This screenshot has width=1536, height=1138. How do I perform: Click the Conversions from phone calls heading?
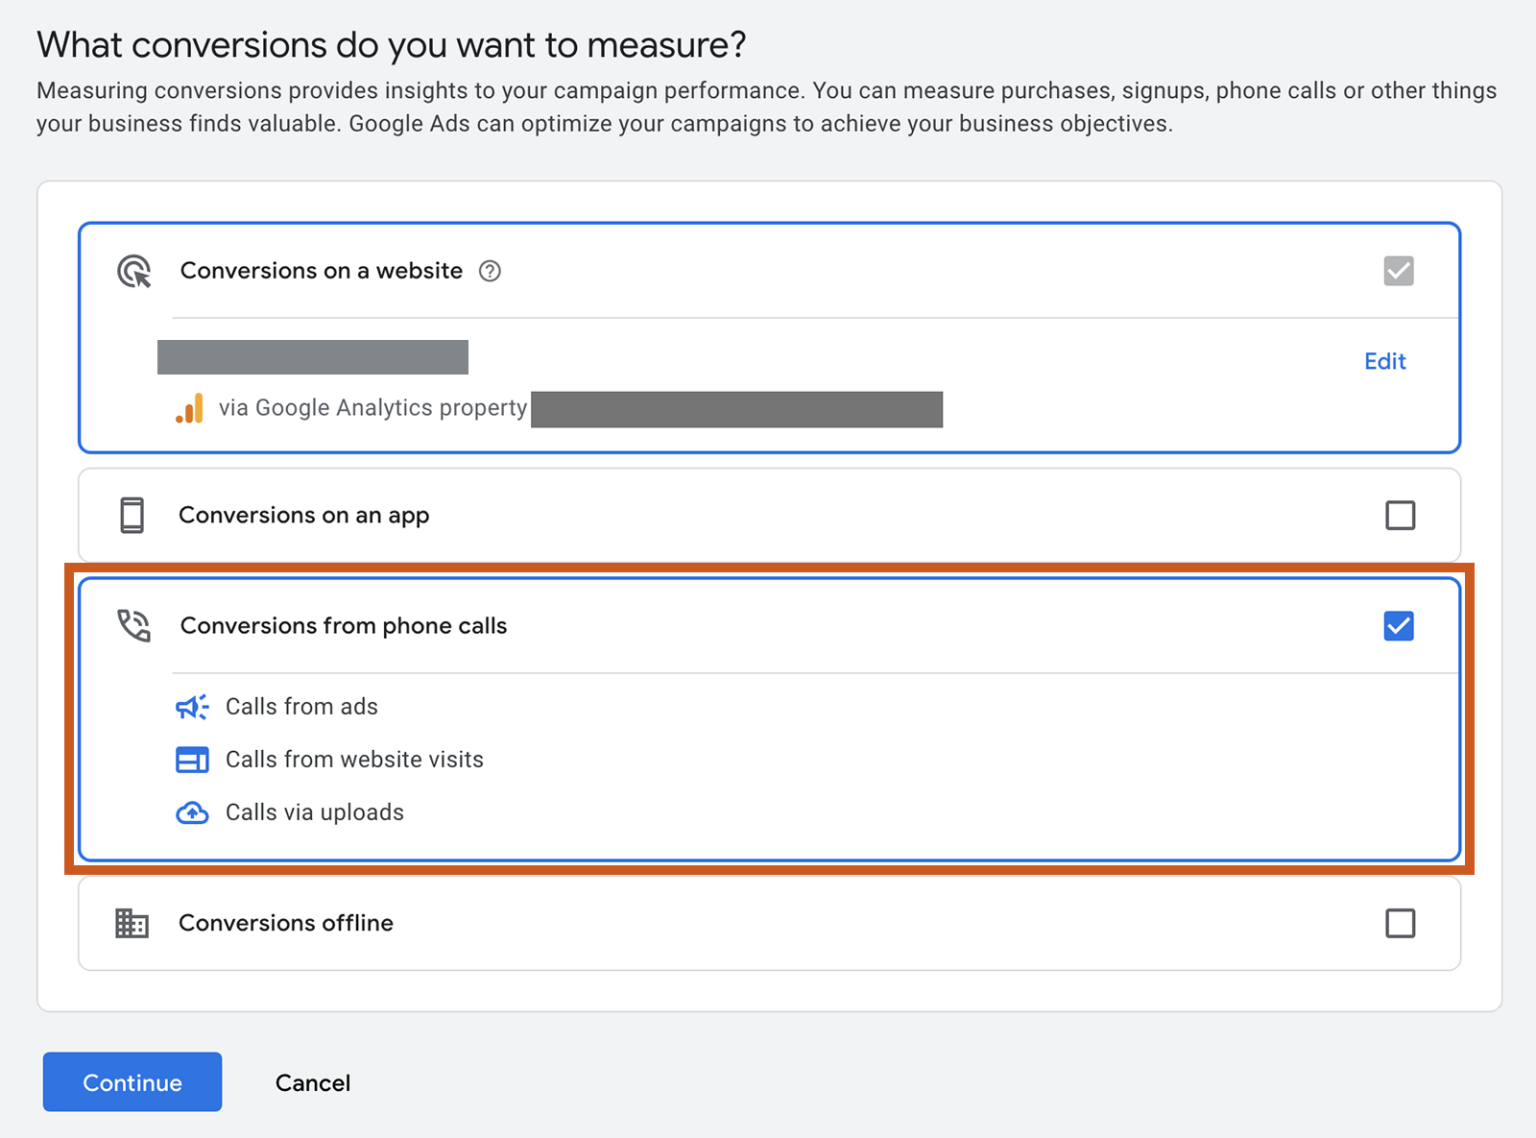[344, 625]
